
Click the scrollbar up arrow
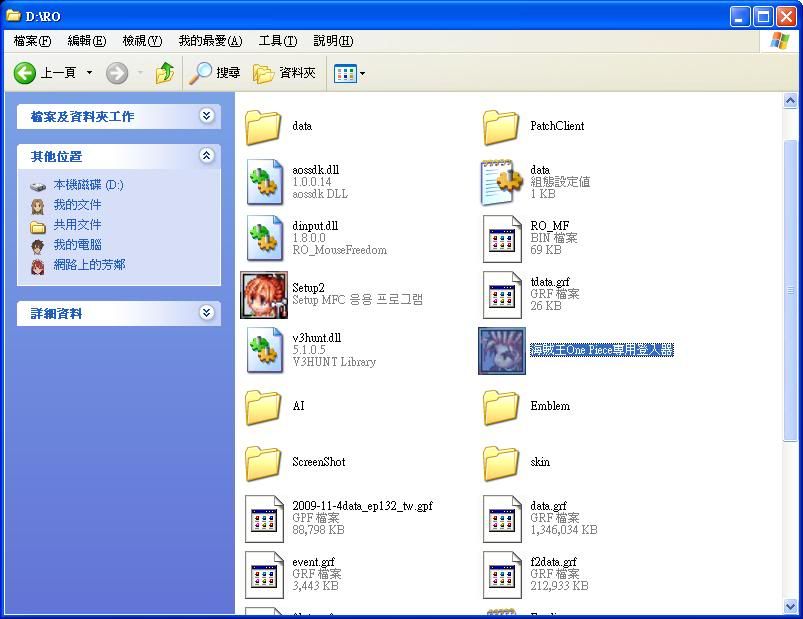(790, 101)
